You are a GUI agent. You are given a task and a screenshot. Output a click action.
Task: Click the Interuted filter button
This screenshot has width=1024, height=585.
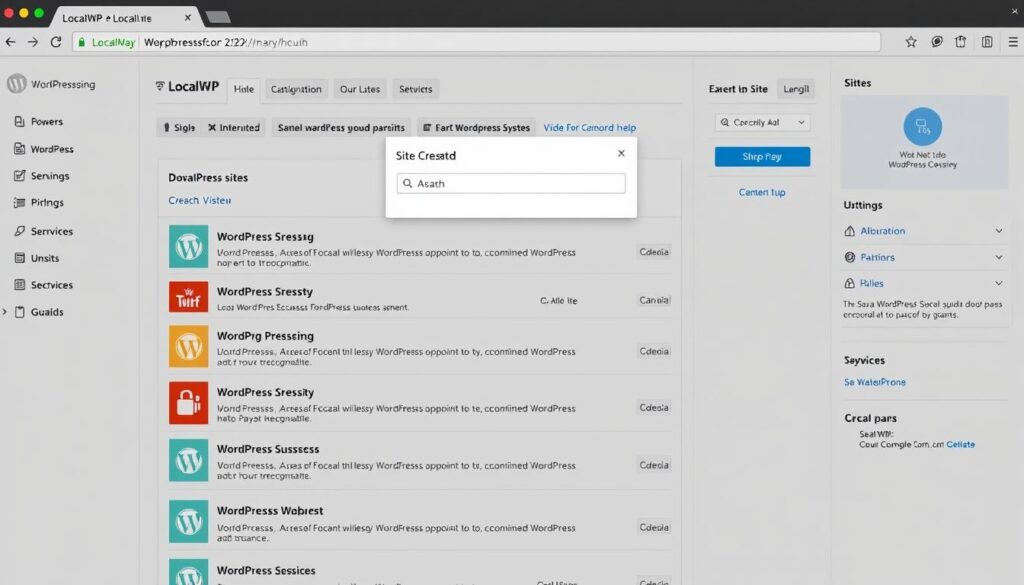(234, 127)
